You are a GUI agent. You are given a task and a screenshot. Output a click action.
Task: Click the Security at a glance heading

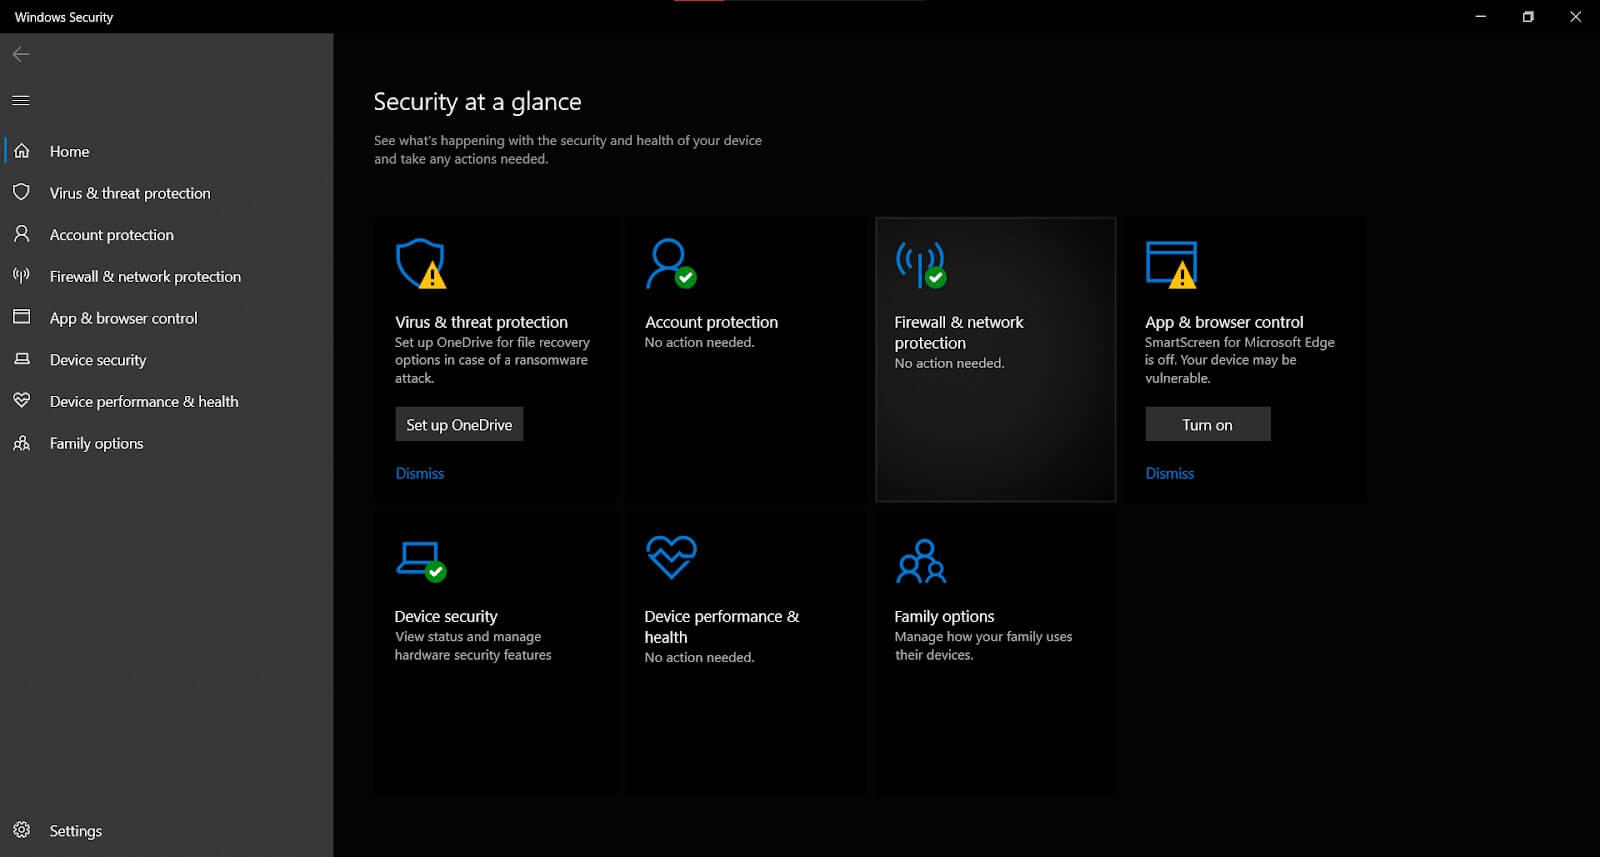(477, 102)
